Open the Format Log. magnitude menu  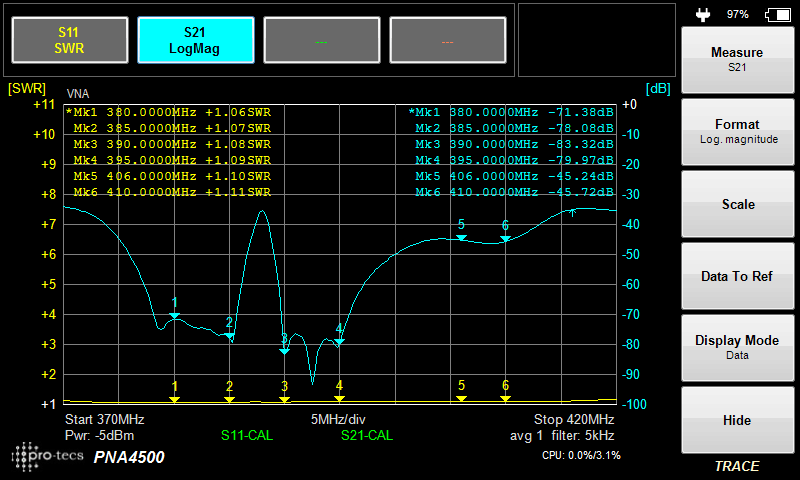point(736,132)
